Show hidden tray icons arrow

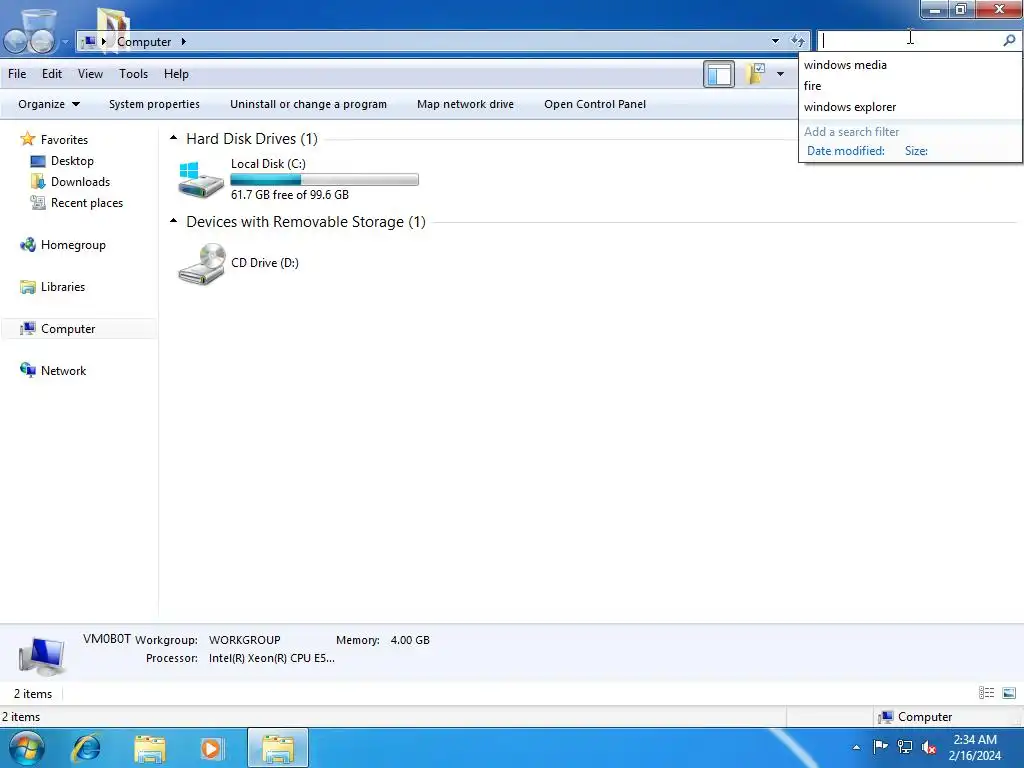(x=856, y=747)
